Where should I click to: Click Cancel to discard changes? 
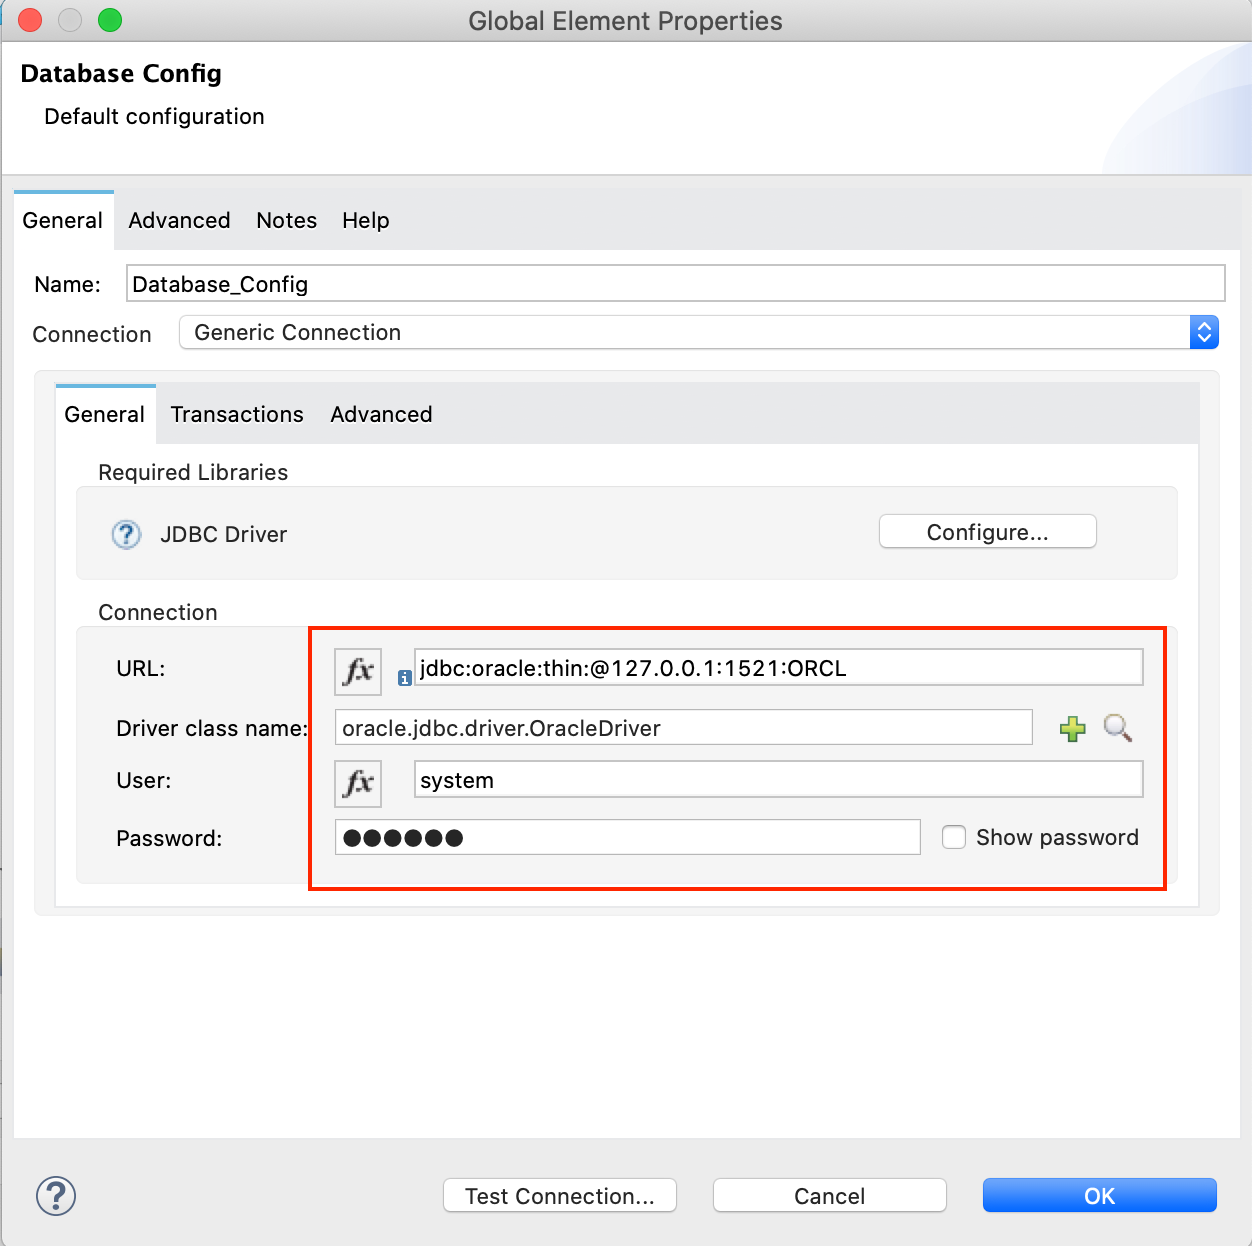click(x=829, y=1196)
